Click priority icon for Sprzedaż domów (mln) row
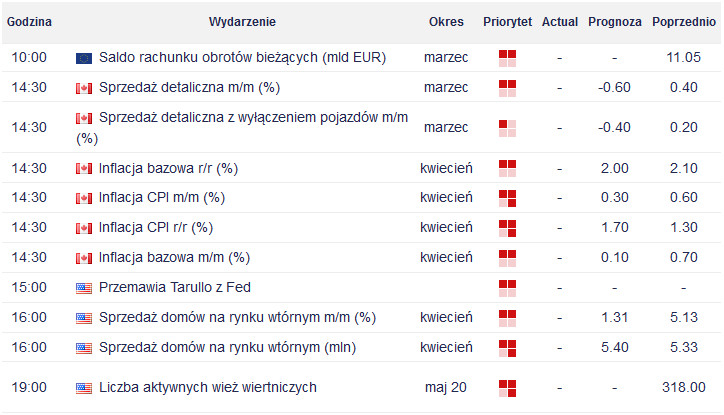Screen dimensions: 724x415 point(507,348)
